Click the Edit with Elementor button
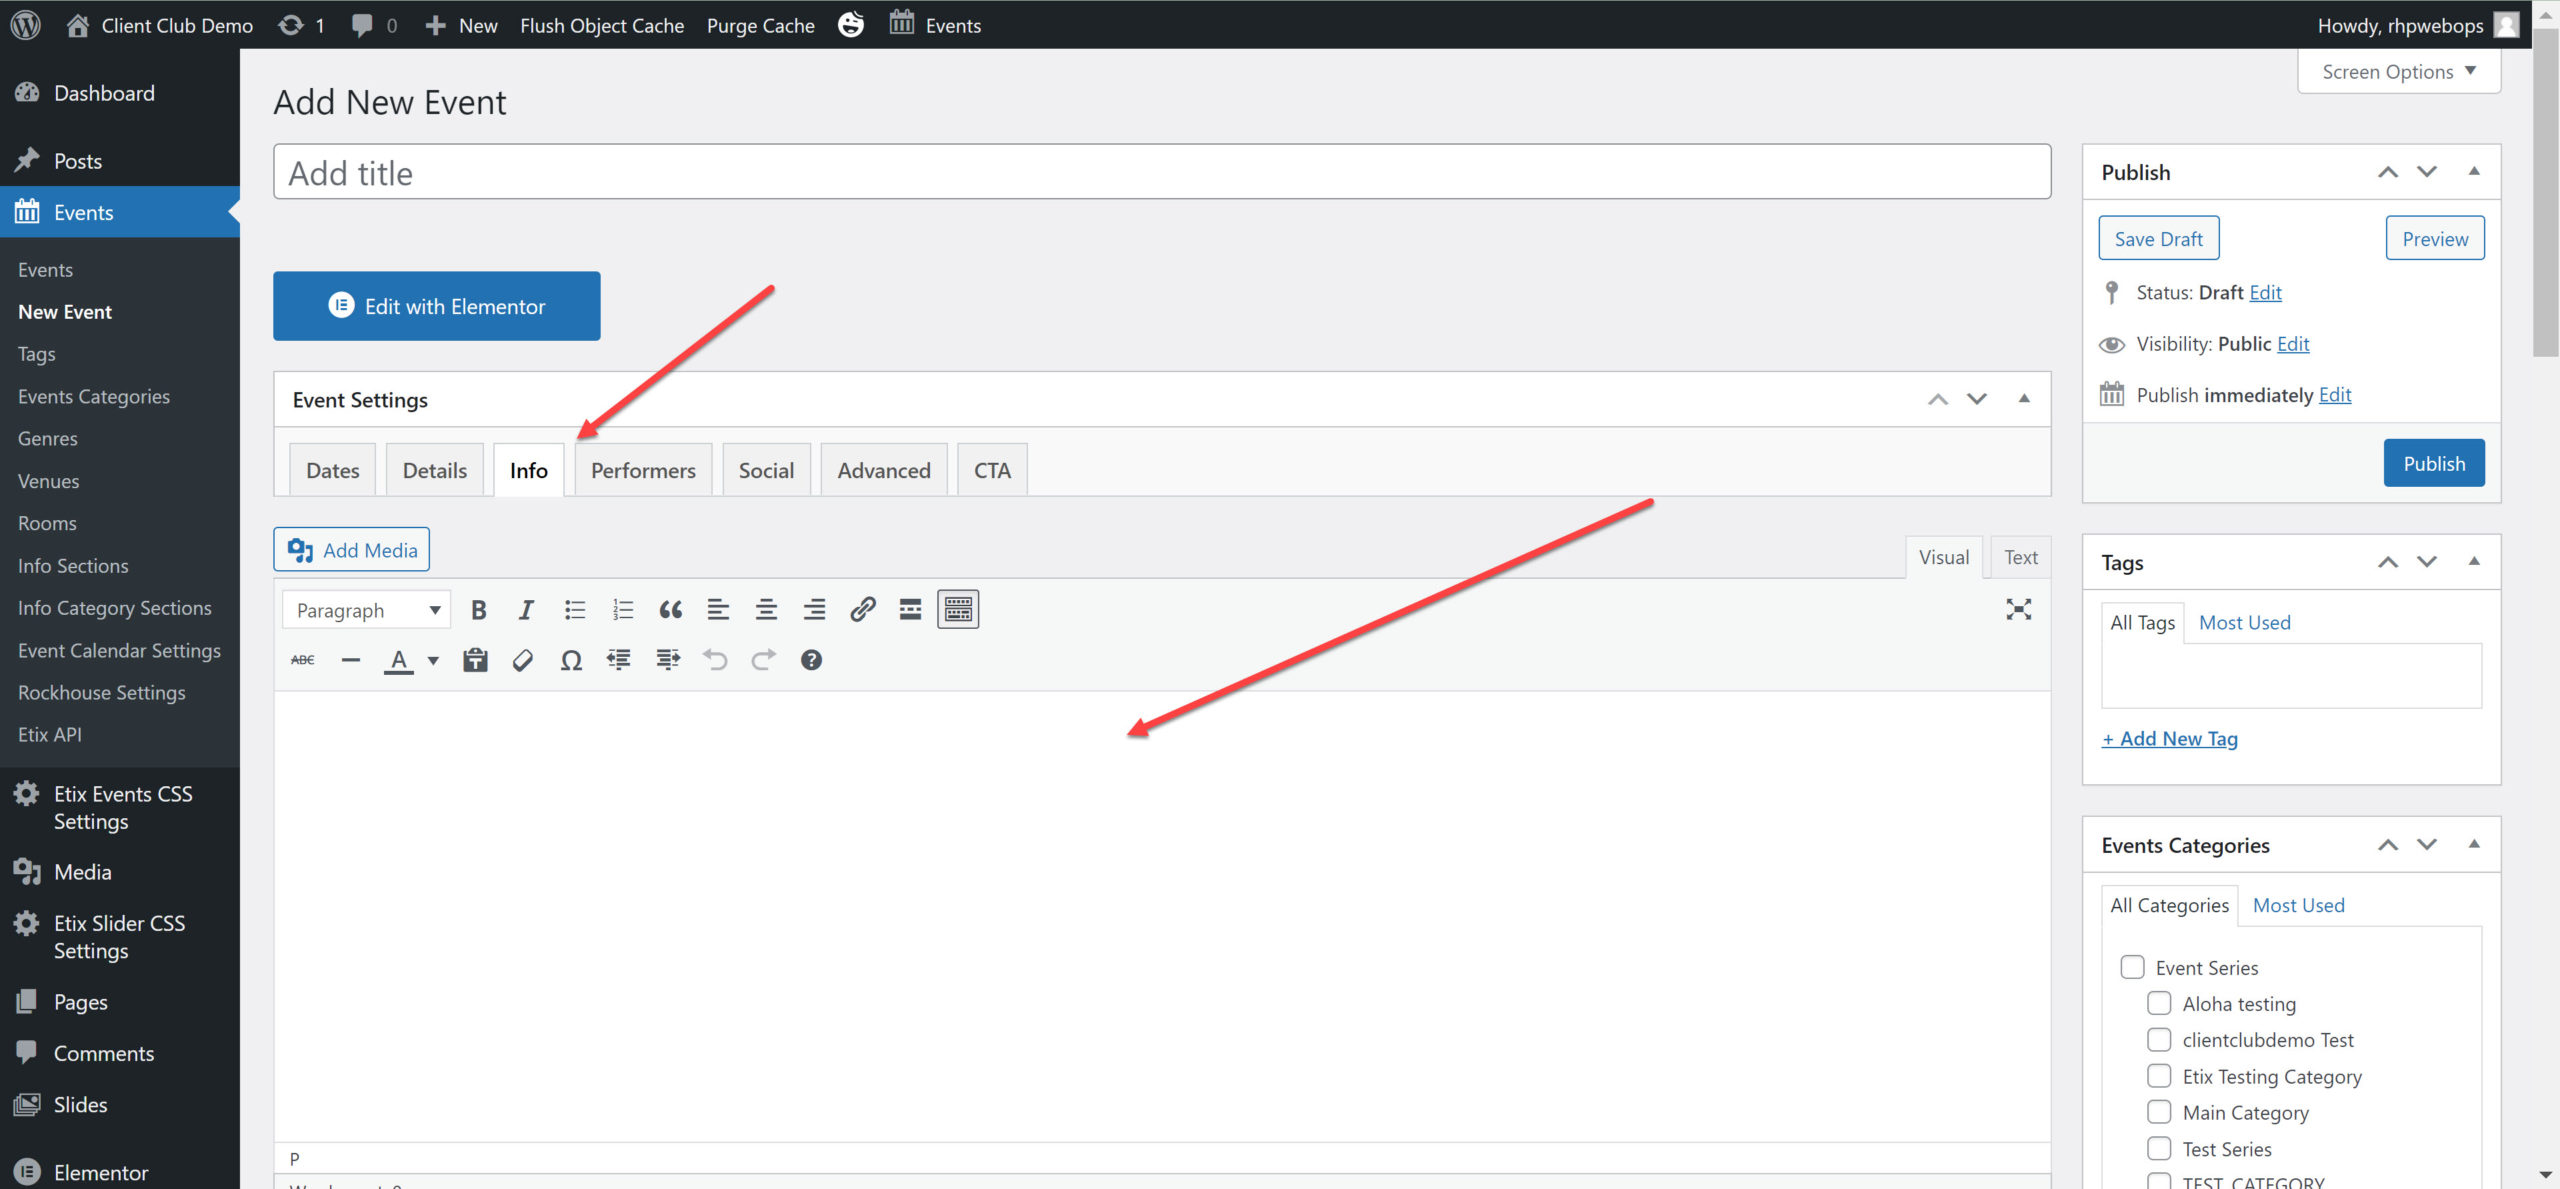This screenshot has width=2560, height=1189. (x=437, y=306)
